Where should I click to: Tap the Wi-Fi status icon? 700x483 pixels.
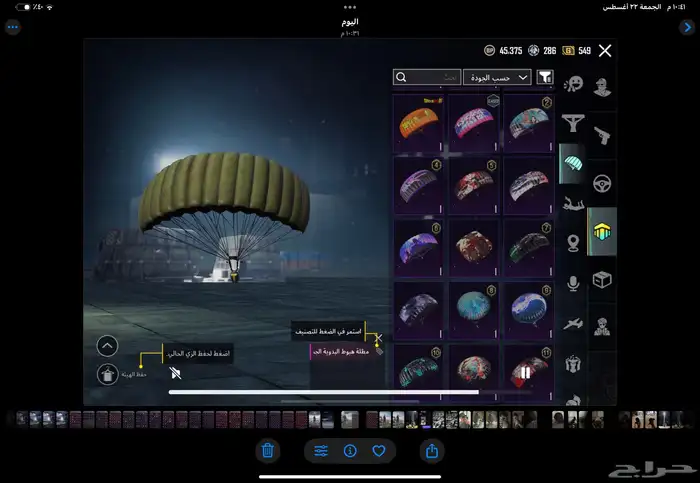tap(50, 7)
